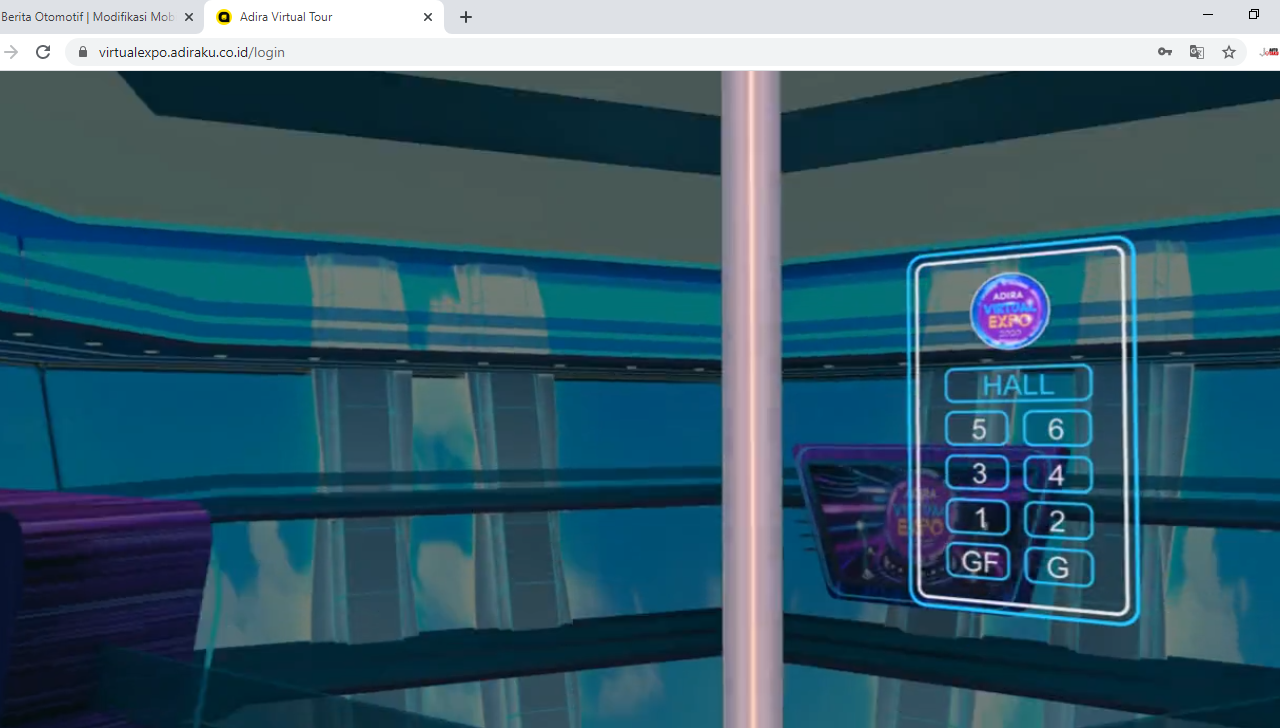This screenshot has height=728, width=1280.
Task: Choose floor 4 on elevator panel
Action: coord(1057,475)
